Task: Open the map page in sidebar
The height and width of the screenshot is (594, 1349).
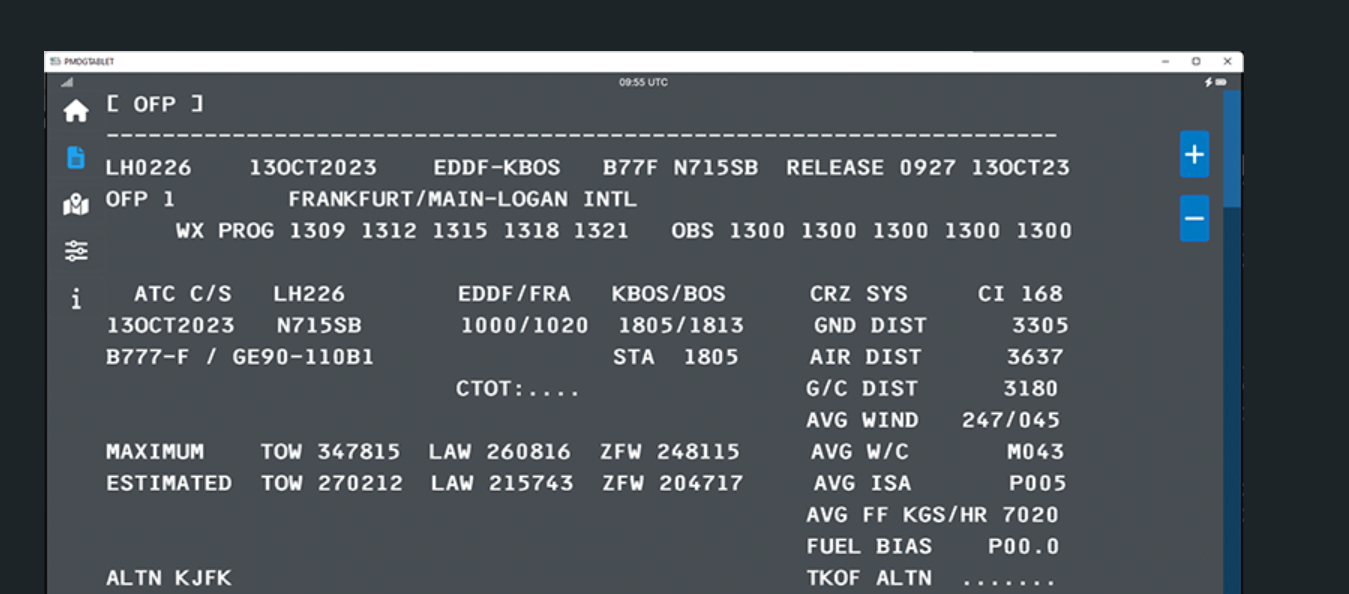Action: (x=76, y=205)
